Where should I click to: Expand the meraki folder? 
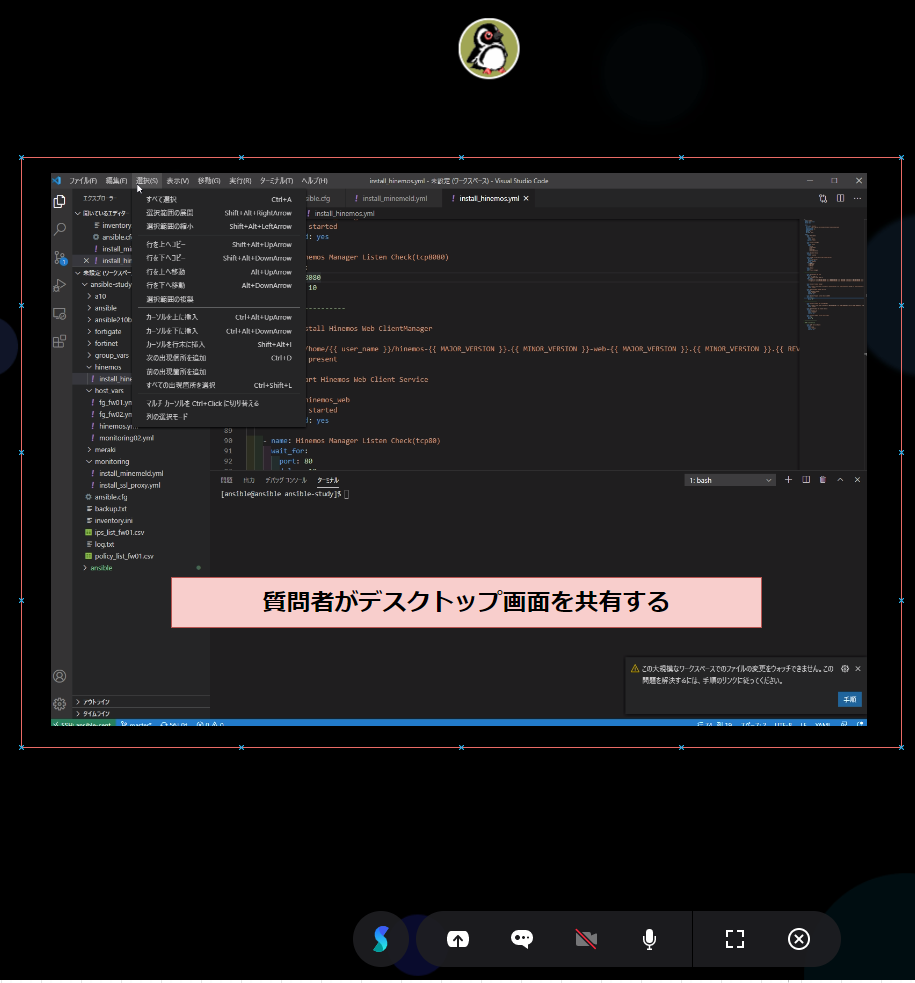[x=105, y=449]
